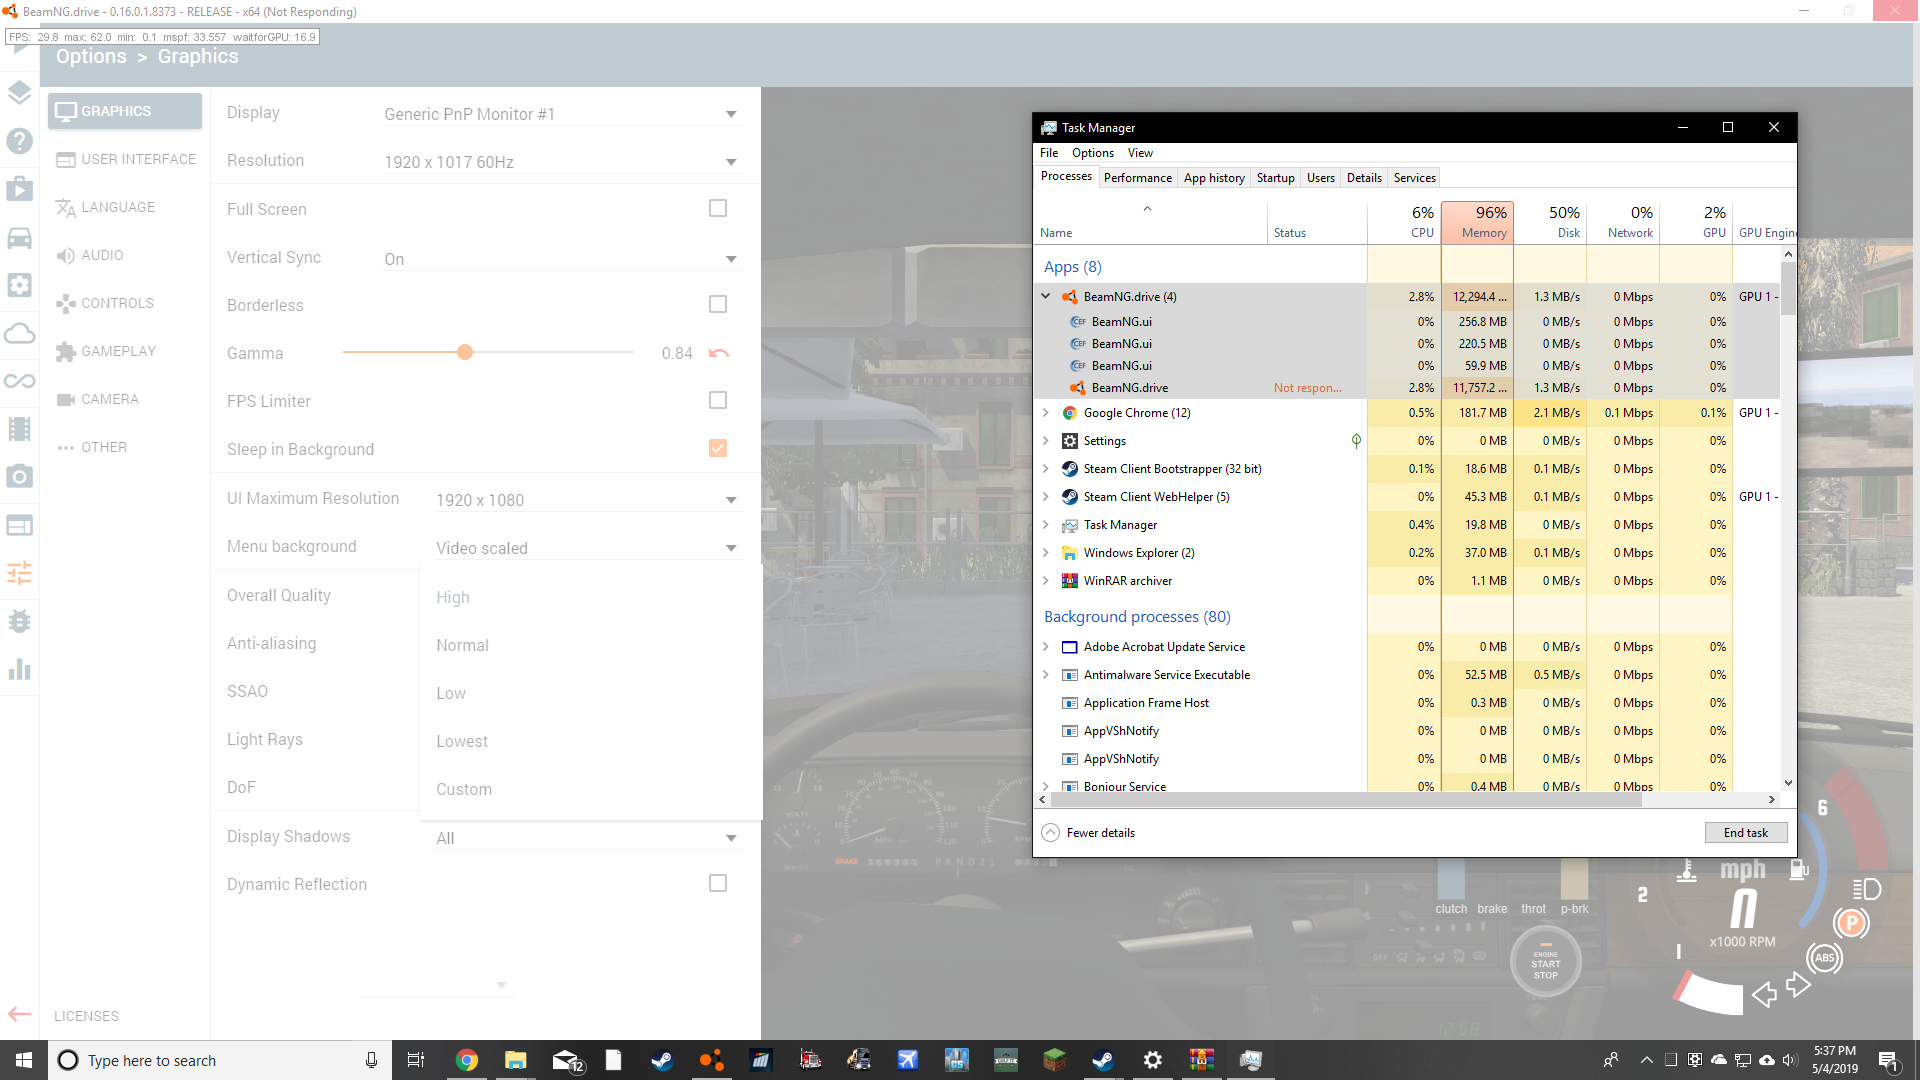Viewport: 1920px width, 1080px height.
Task: Reset gamma with the orange undo arrow
Action: (718, 353)
